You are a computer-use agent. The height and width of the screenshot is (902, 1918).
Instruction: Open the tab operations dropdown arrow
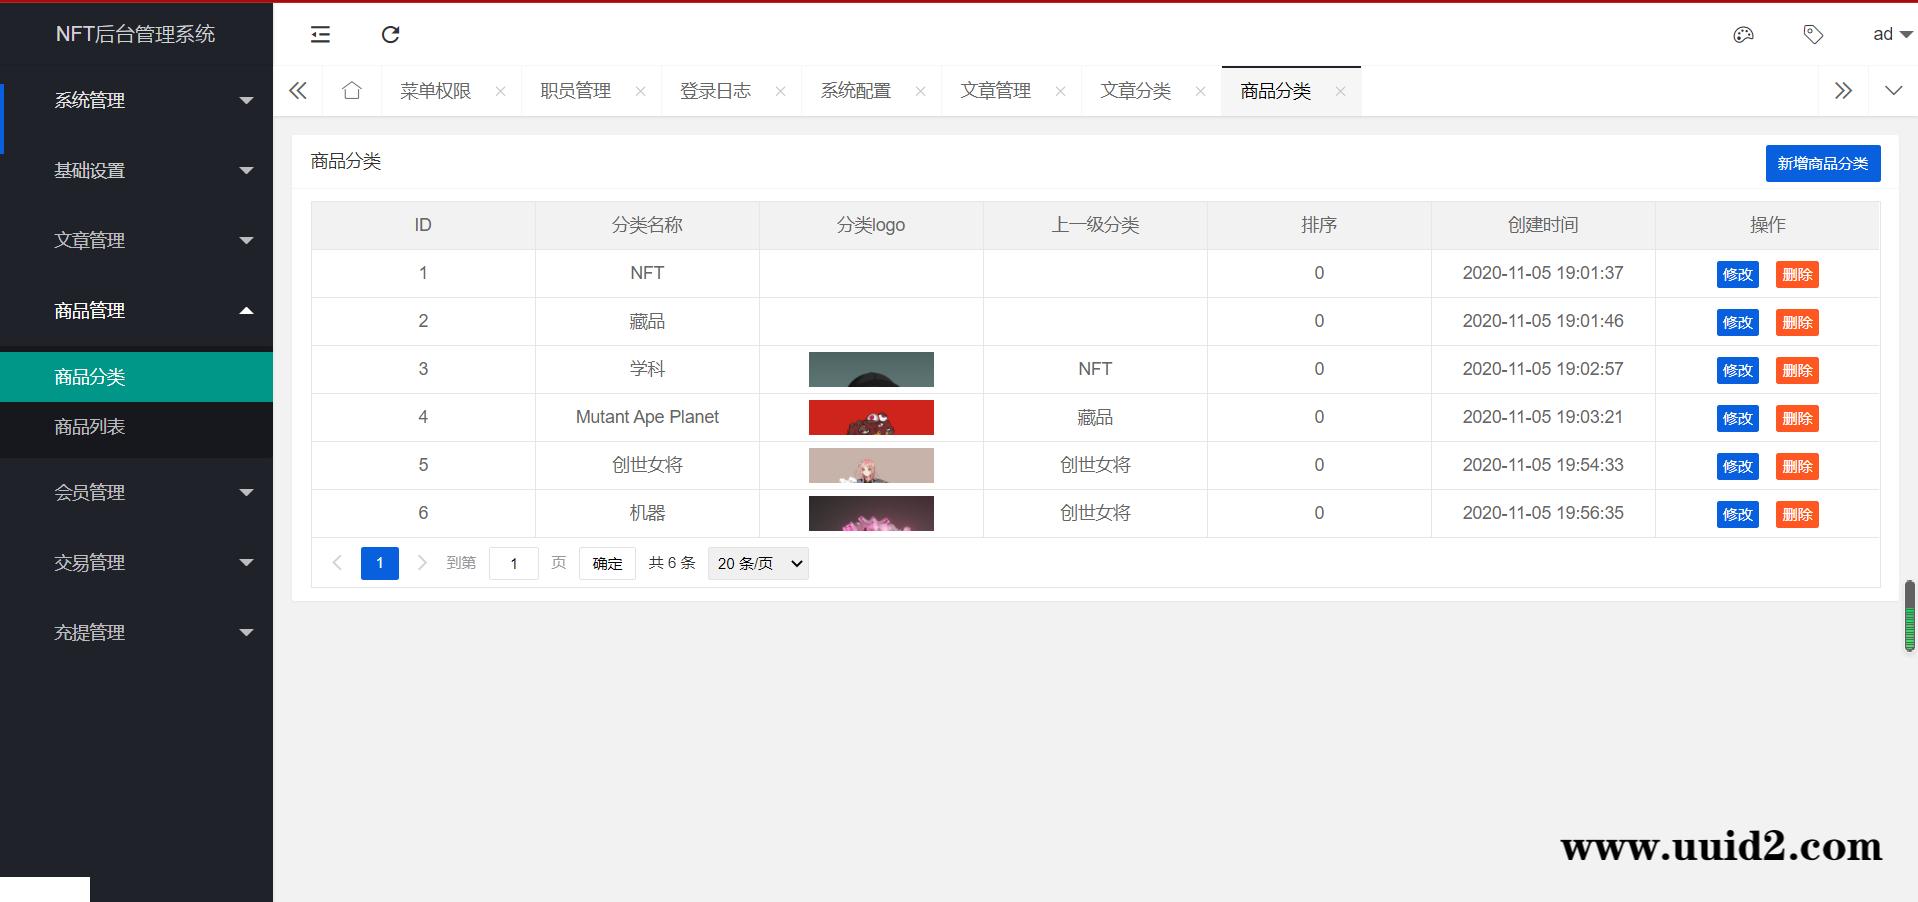point(1893,91)
